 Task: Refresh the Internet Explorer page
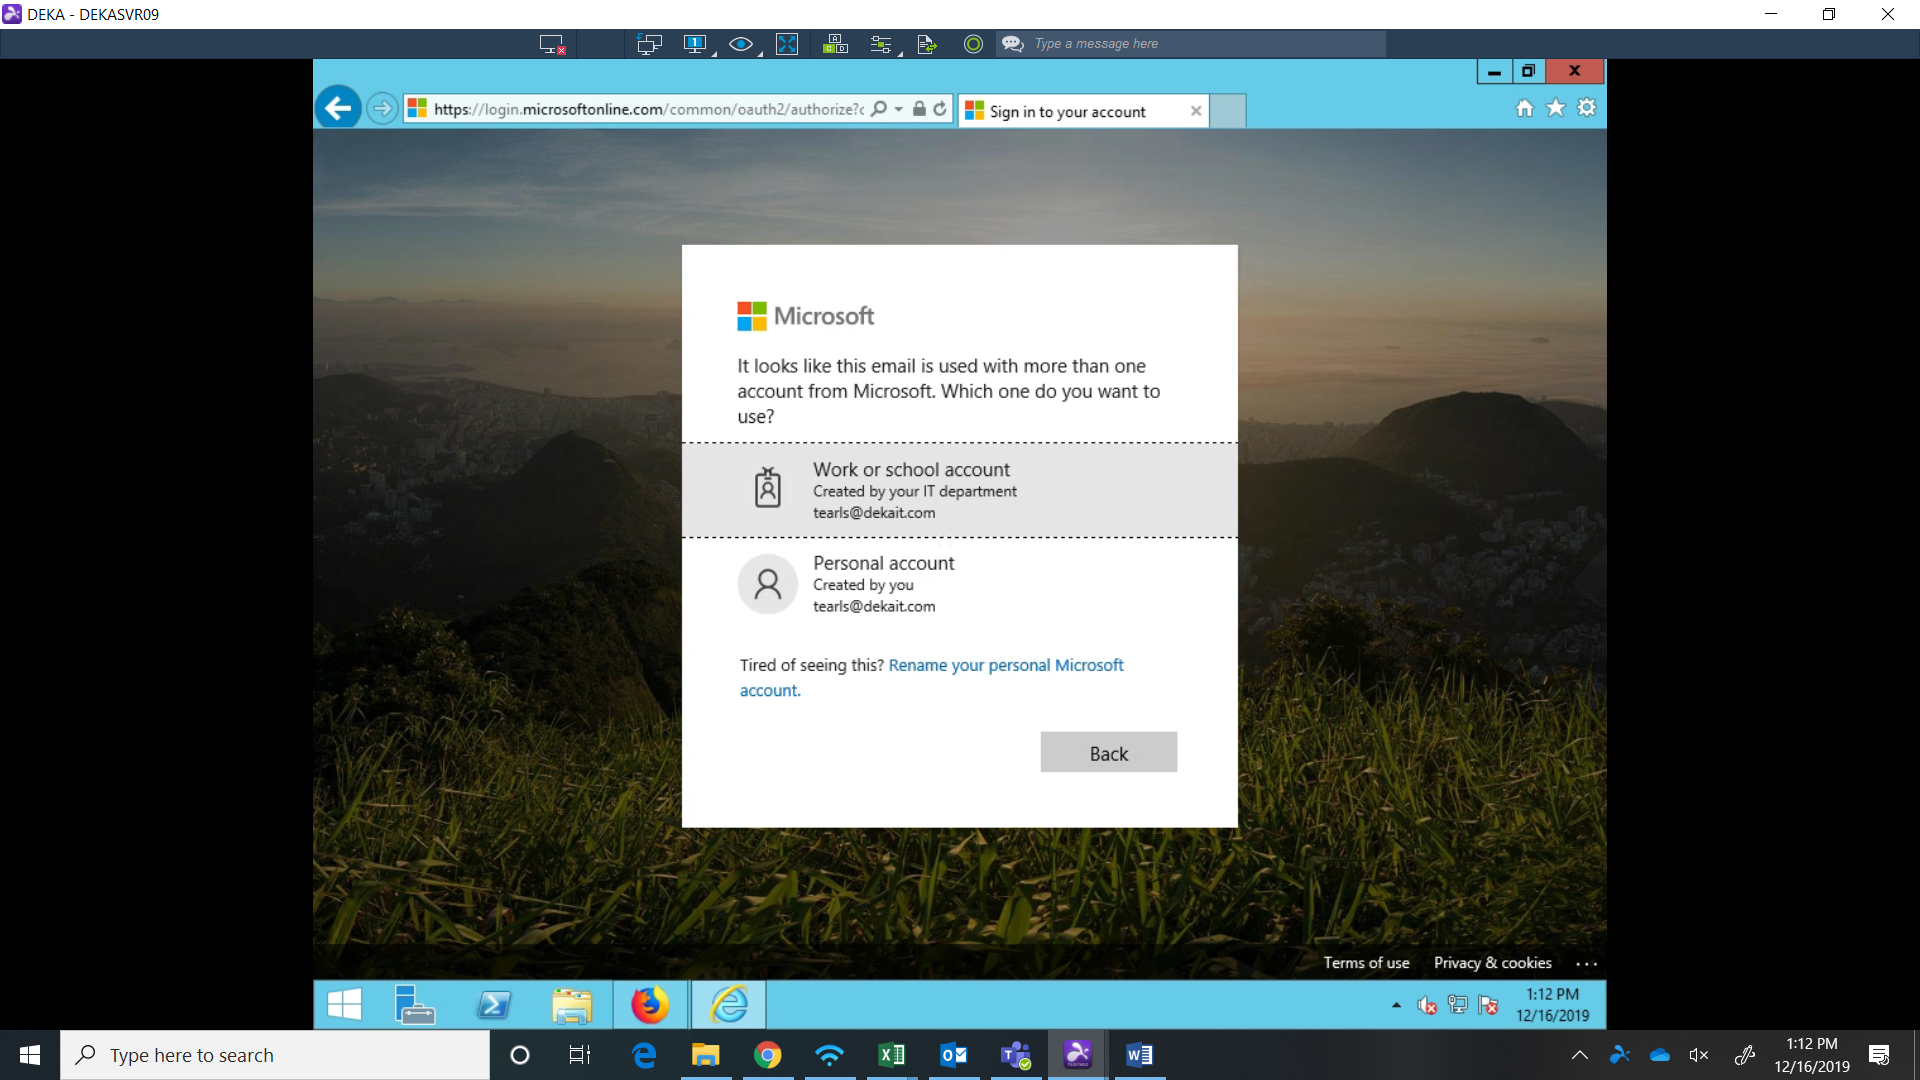(940, 109)
